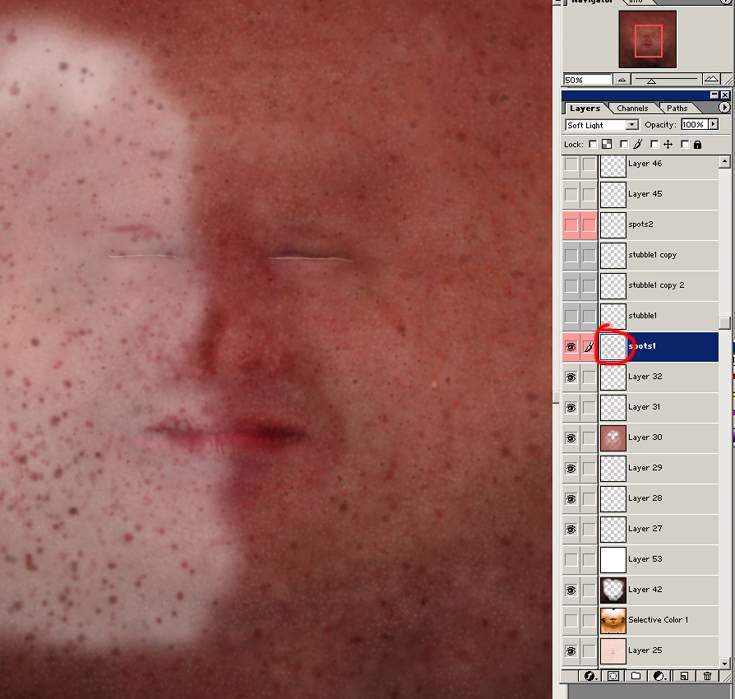This screenshot has height=699, width=735.
Task: Select the Layer 53 name
Action: click(645, 559)
